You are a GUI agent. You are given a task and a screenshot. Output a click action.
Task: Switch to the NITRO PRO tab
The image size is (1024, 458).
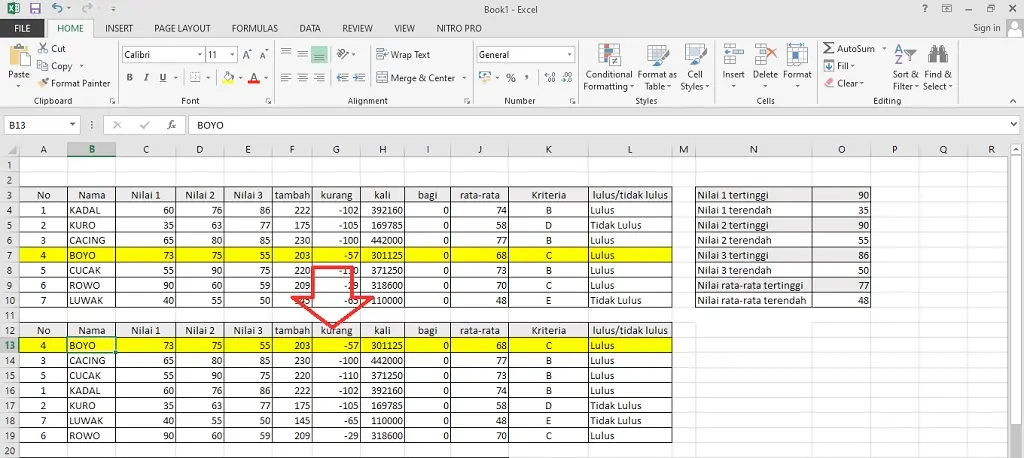pos(459,28)
